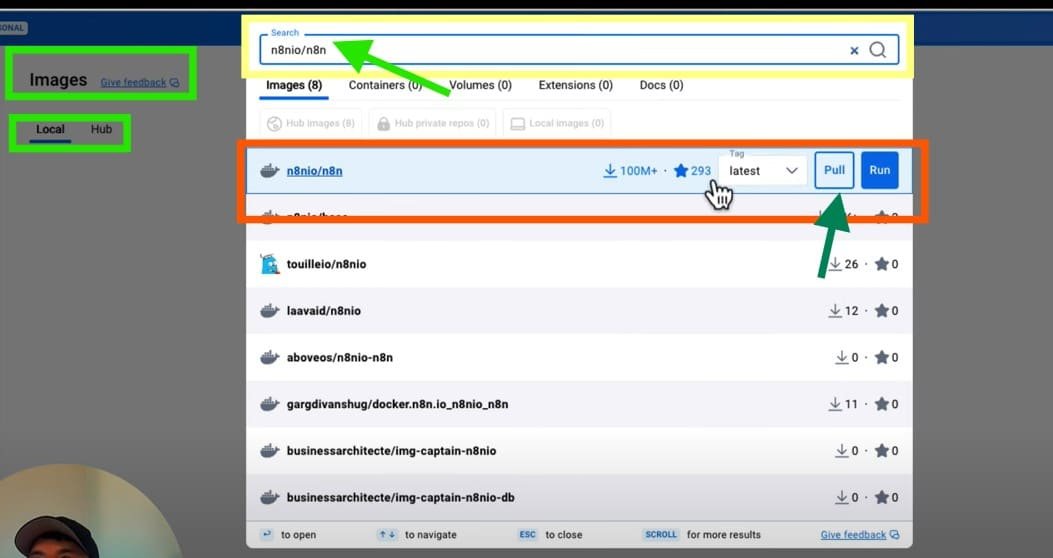
Task: Select the gargdivanshug/docker.n8n.io_n8nio_n8n result
Action: (579, 404)
